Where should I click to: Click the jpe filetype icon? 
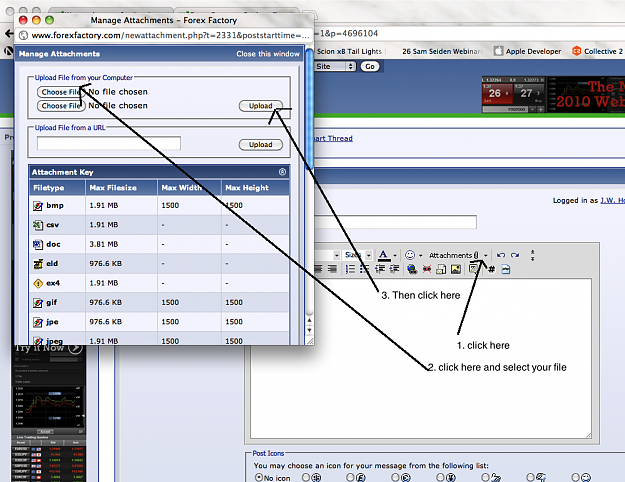pos(38,322)
